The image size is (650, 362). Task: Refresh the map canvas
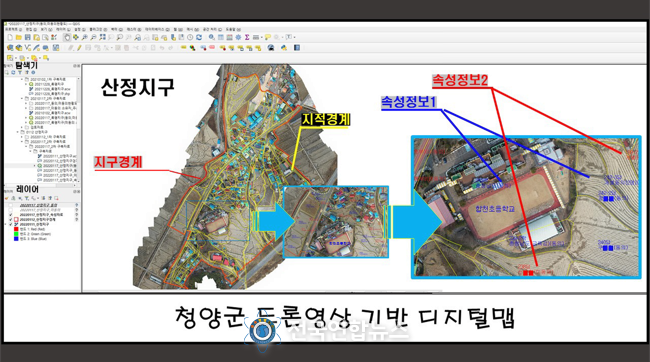tap(199, 37)
